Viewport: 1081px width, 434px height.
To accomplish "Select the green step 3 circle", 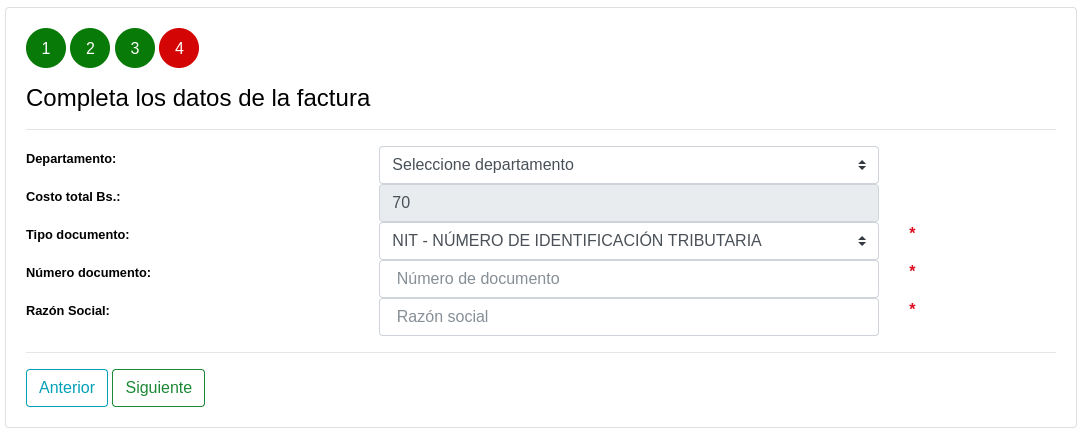I will 135,48.
